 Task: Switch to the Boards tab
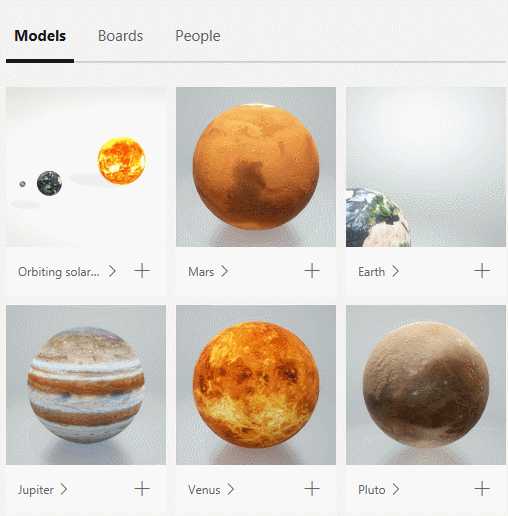coord(120,36)
